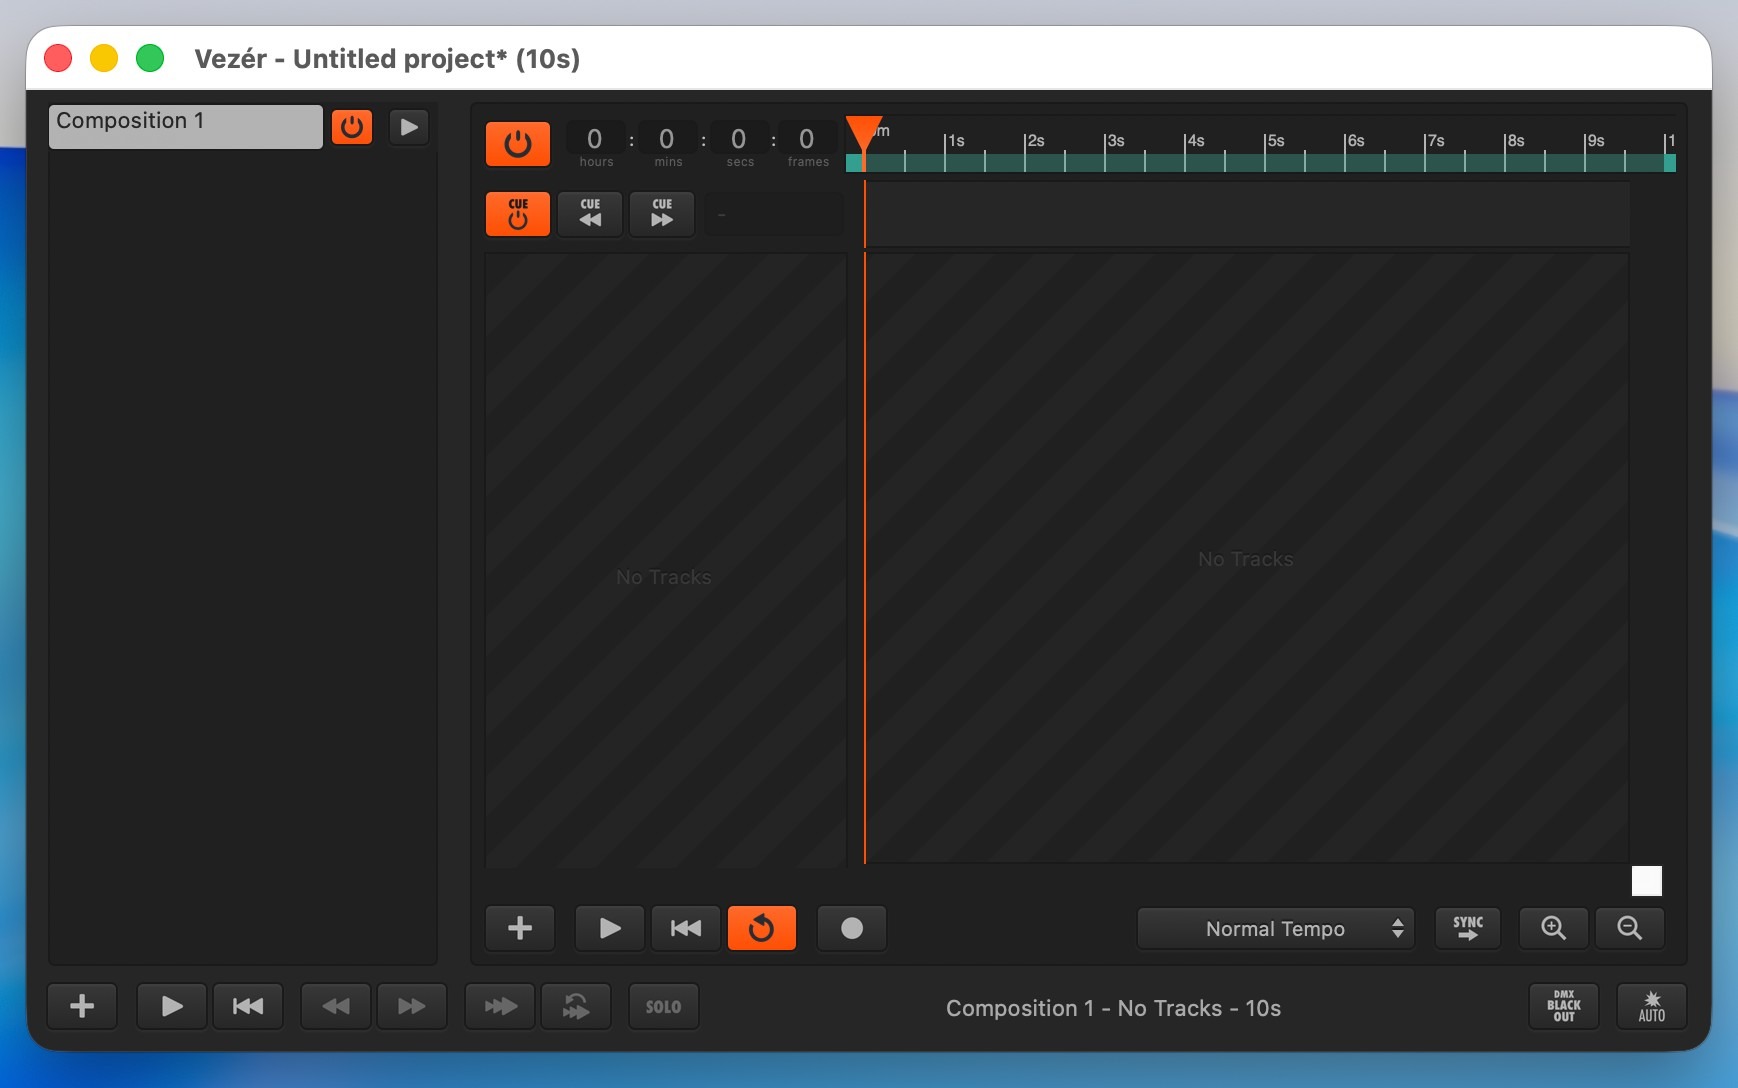Toggle the SOLO button
The width and height of the screenshot is (1738, 1088).
[664, 1006]
